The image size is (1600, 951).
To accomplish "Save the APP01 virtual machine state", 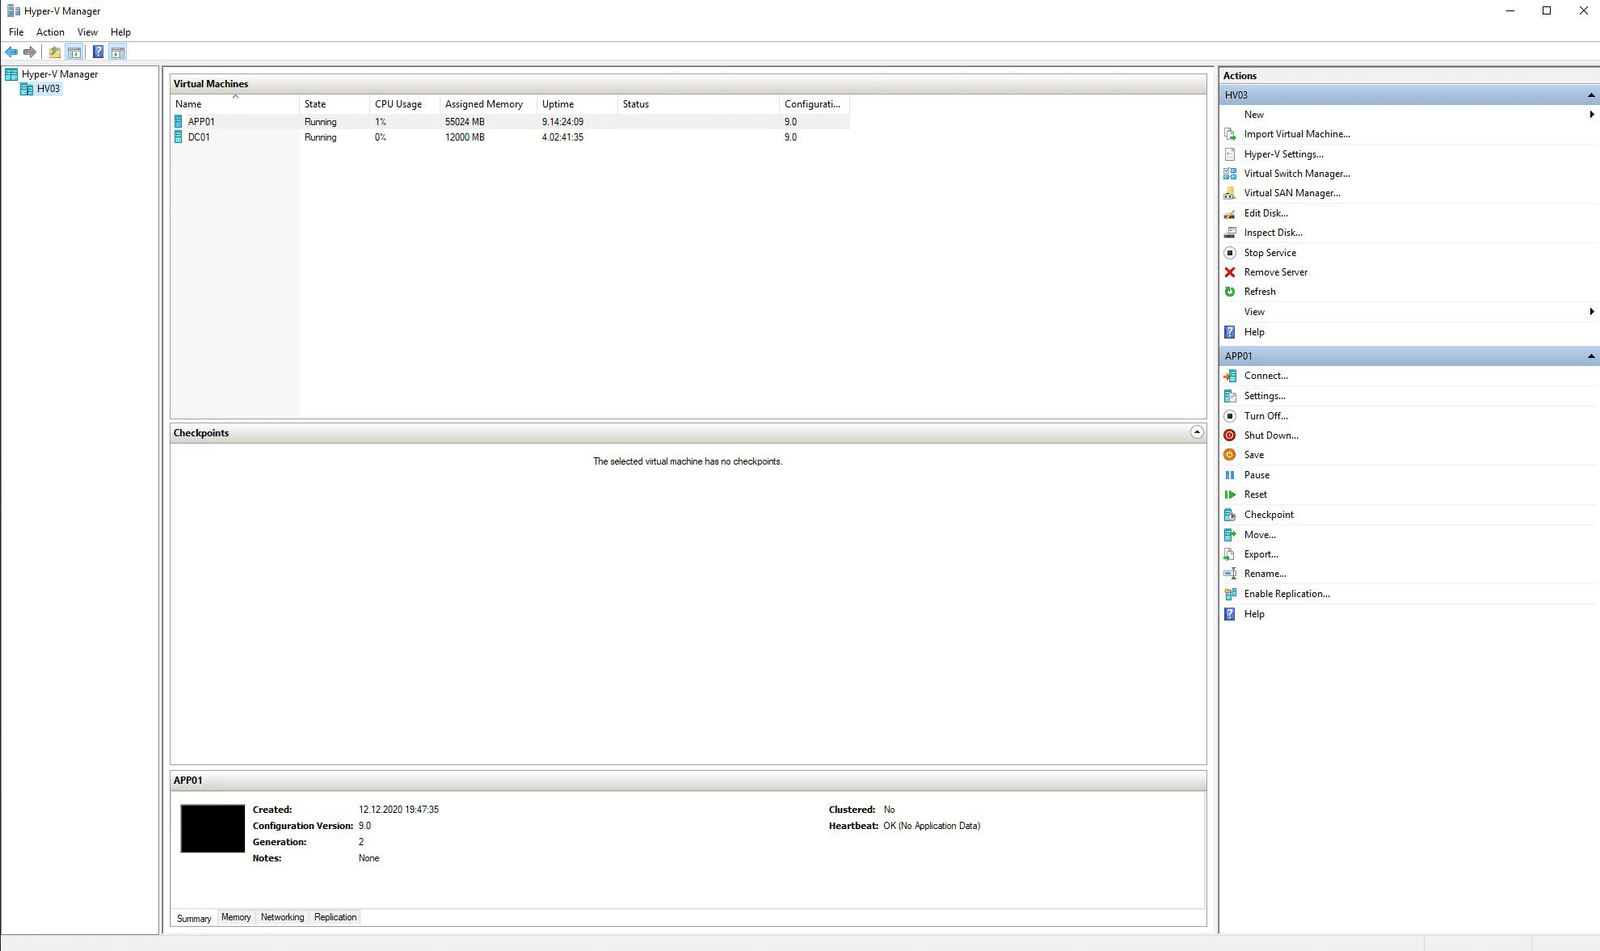I will [1254, 455].
